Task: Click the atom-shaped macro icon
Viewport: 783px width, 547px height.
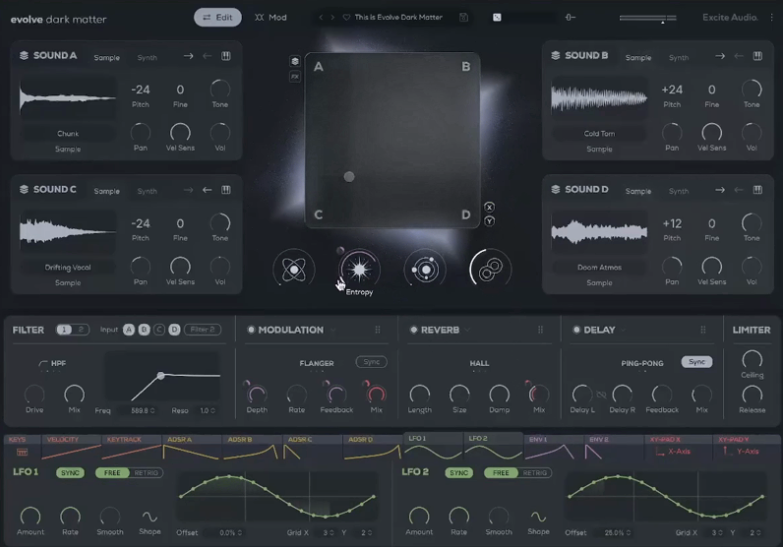Action: 294,269
